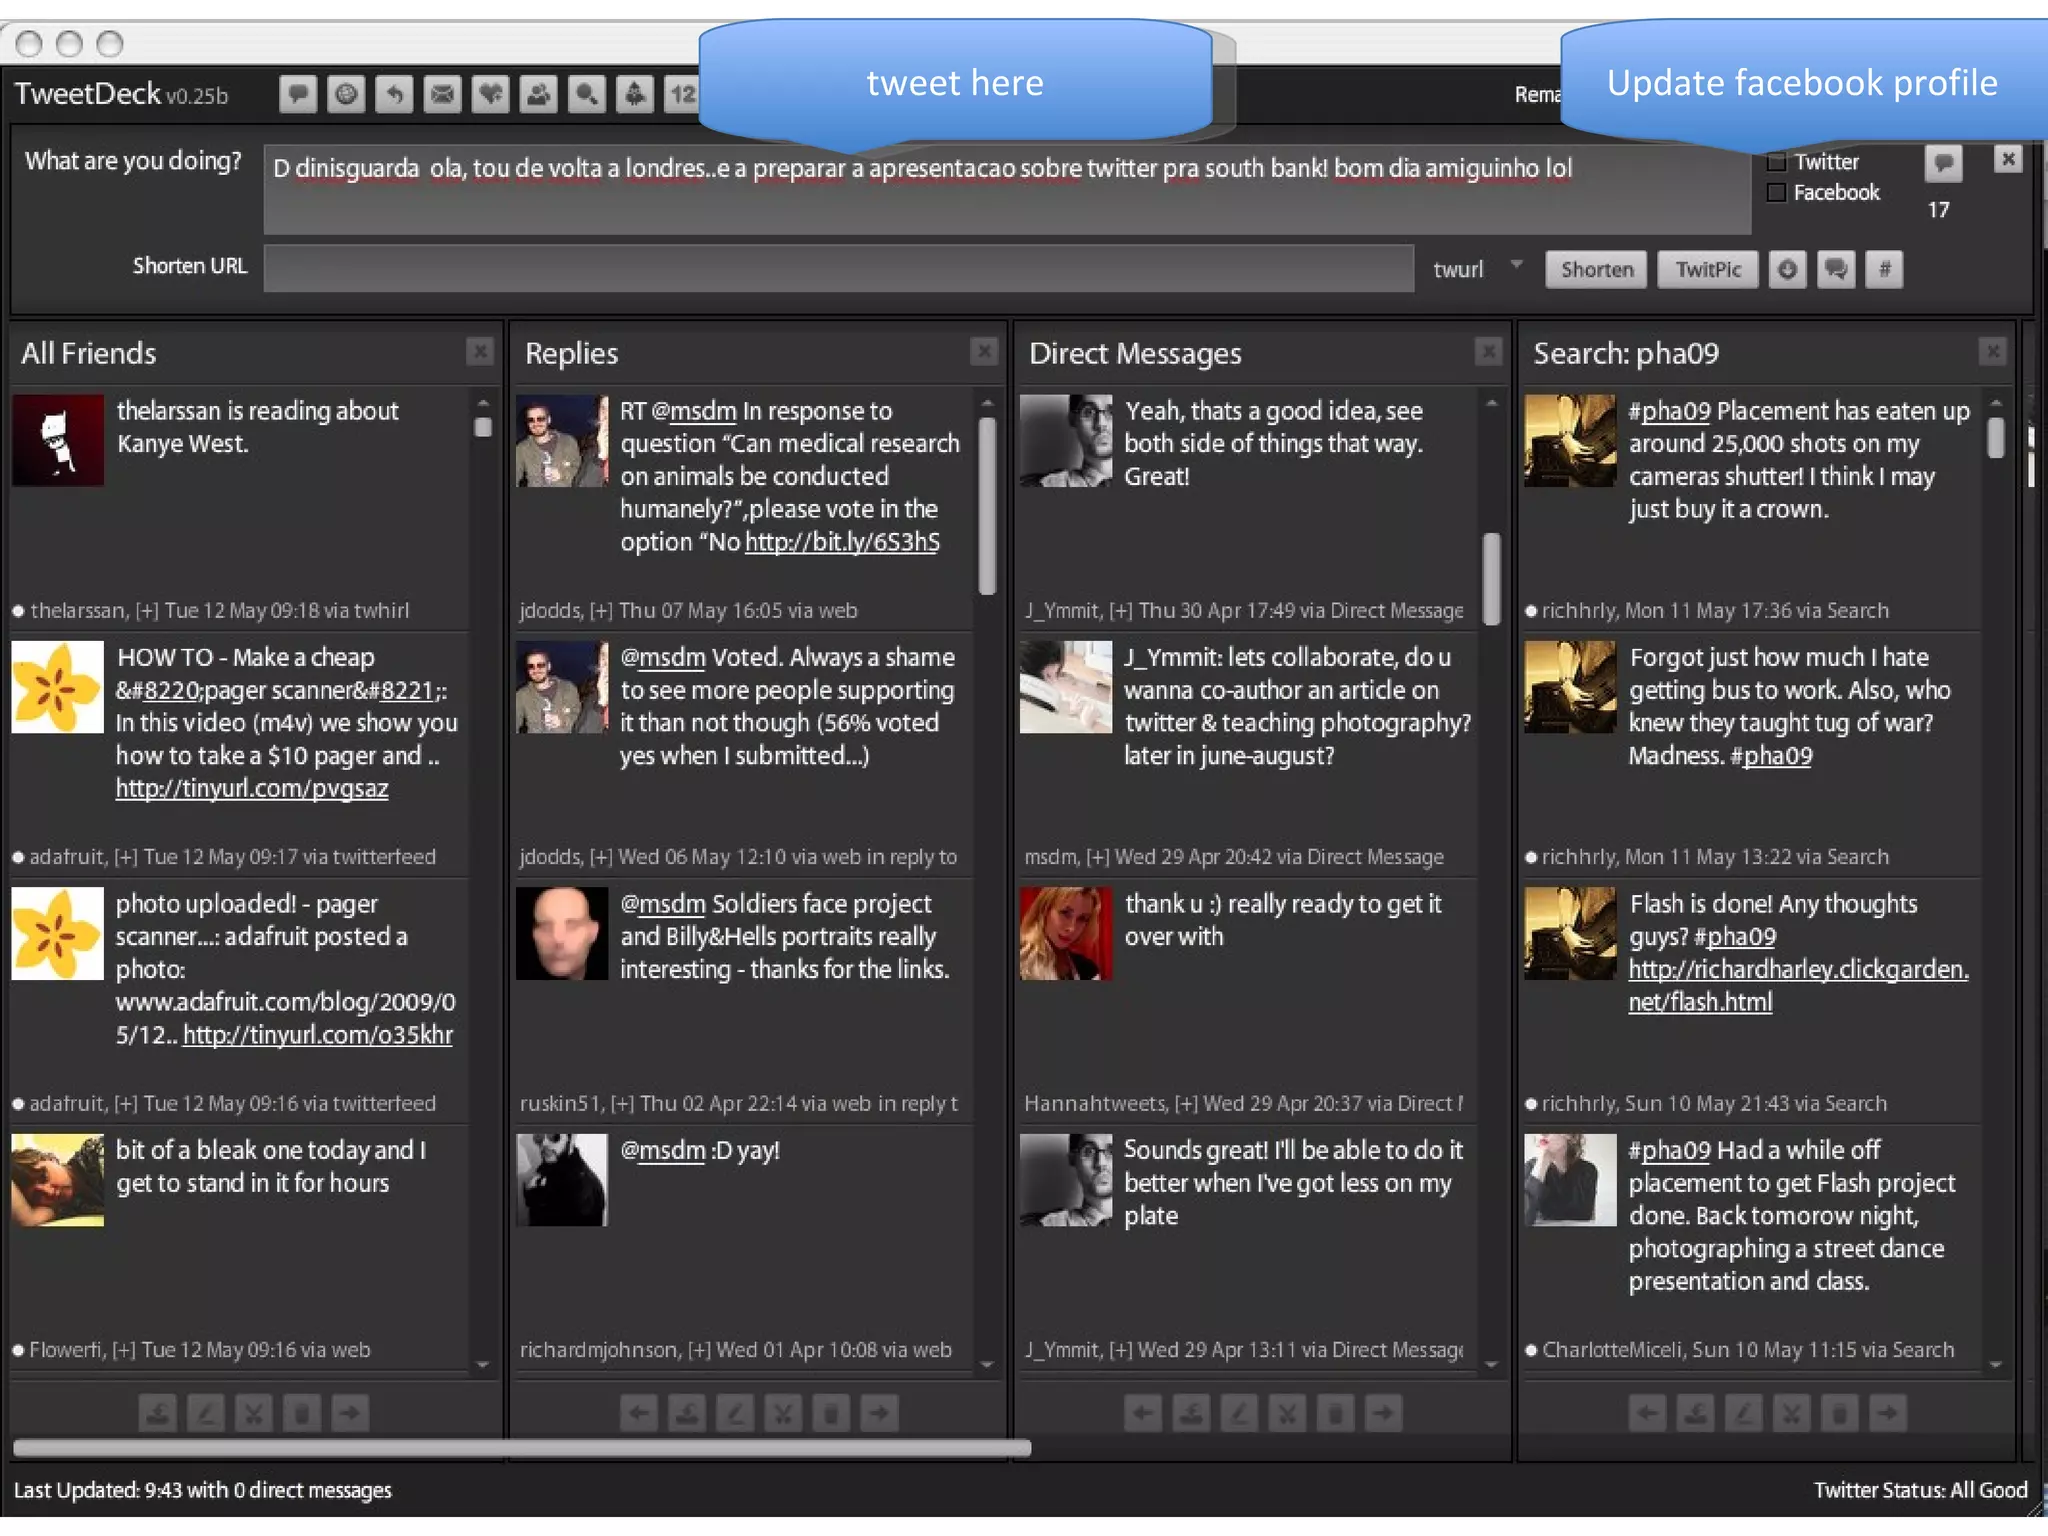The width and height of the screenshot is (2048, 1536).
Task: Expand [+] on thelarssan's tweet footer
Action: coord(147,610)
